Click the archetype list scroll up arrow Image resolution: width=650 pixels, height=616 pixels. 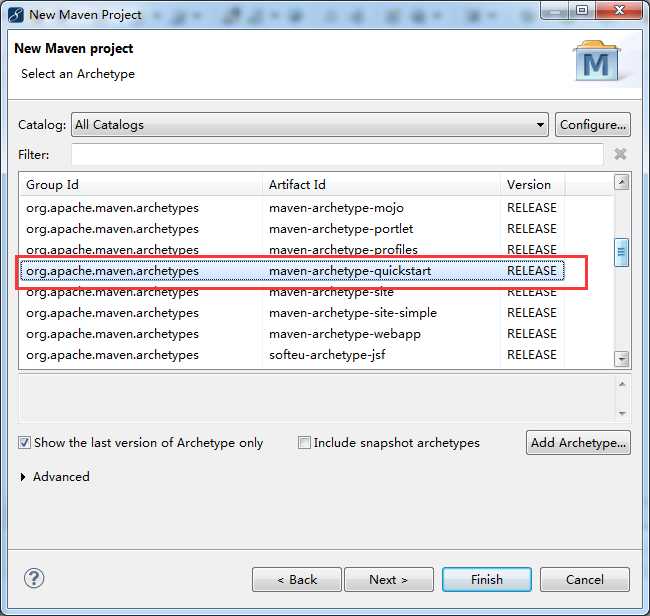click(621, 182)
